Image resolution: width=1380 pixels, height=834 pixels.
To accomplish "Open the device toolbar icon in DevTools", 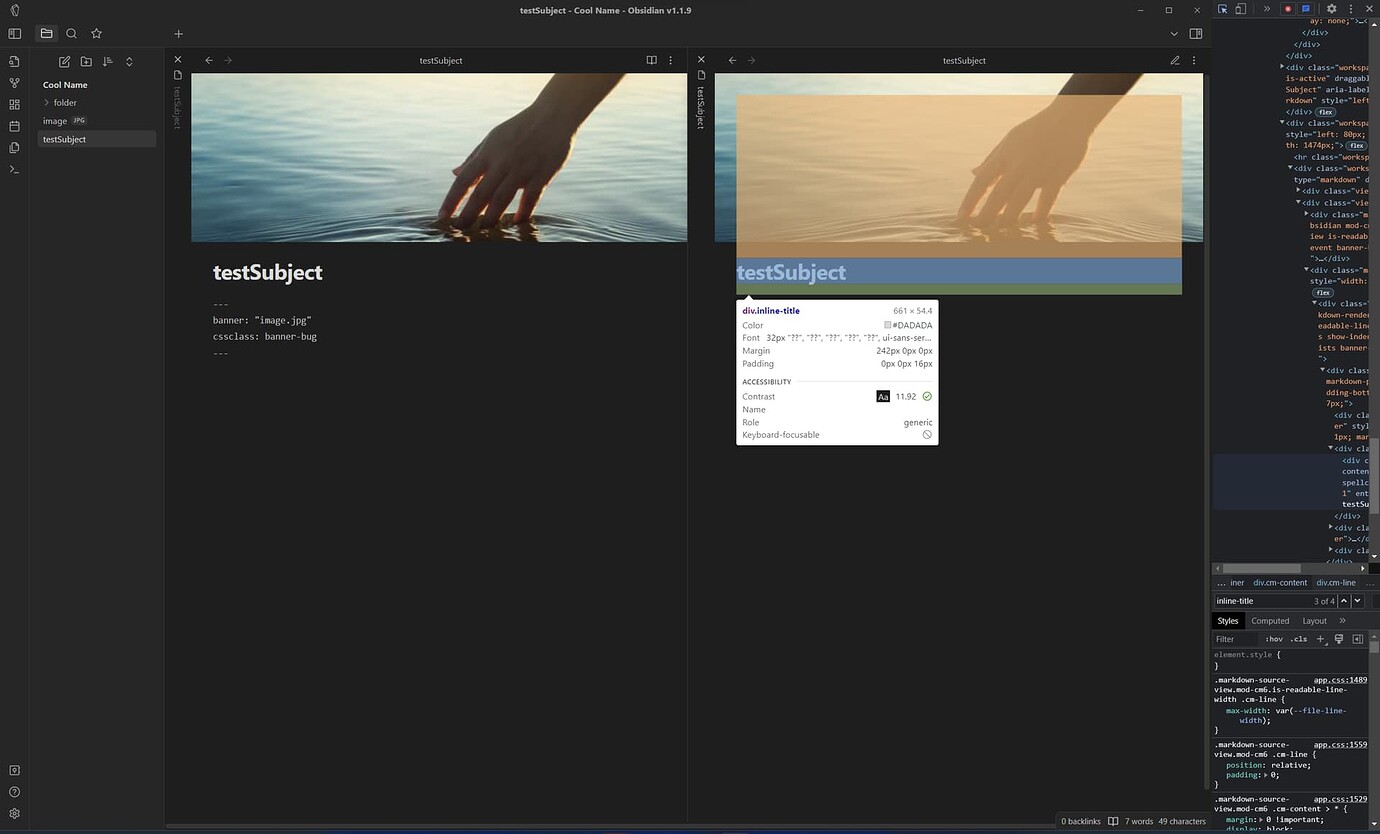I will click(x=1240, y=8).
